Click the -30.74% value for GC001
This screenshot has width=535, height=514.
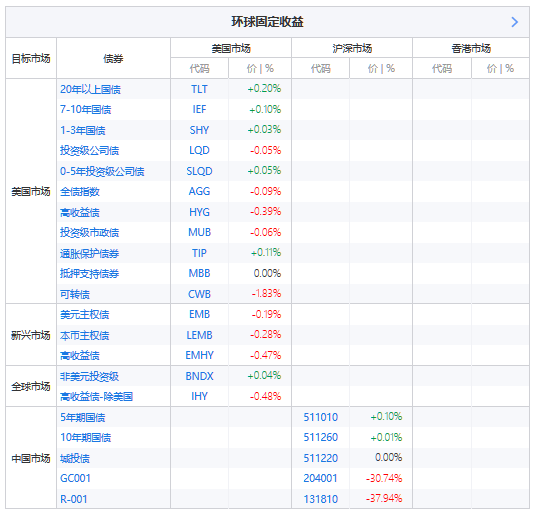[x=384, y=478]
